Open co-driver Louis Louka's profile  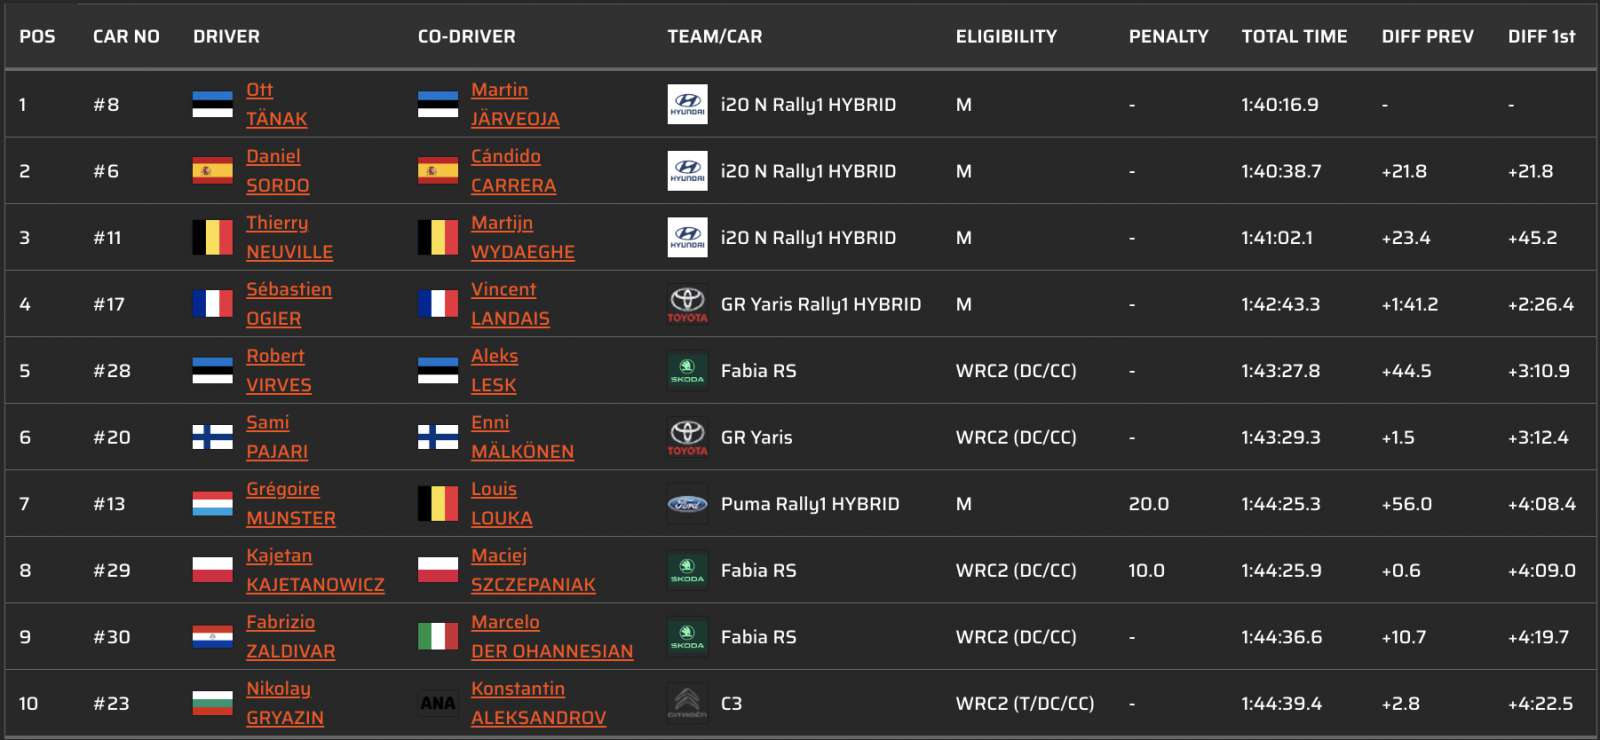click(501, 504)
